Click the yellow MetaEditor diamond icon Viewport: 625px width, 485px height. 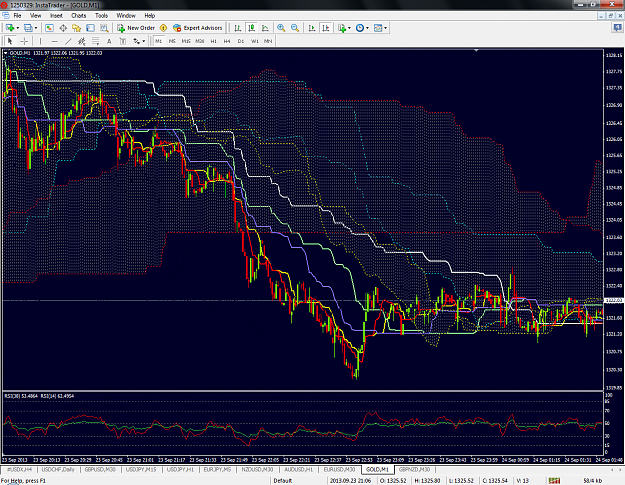[x=163, y=28]
